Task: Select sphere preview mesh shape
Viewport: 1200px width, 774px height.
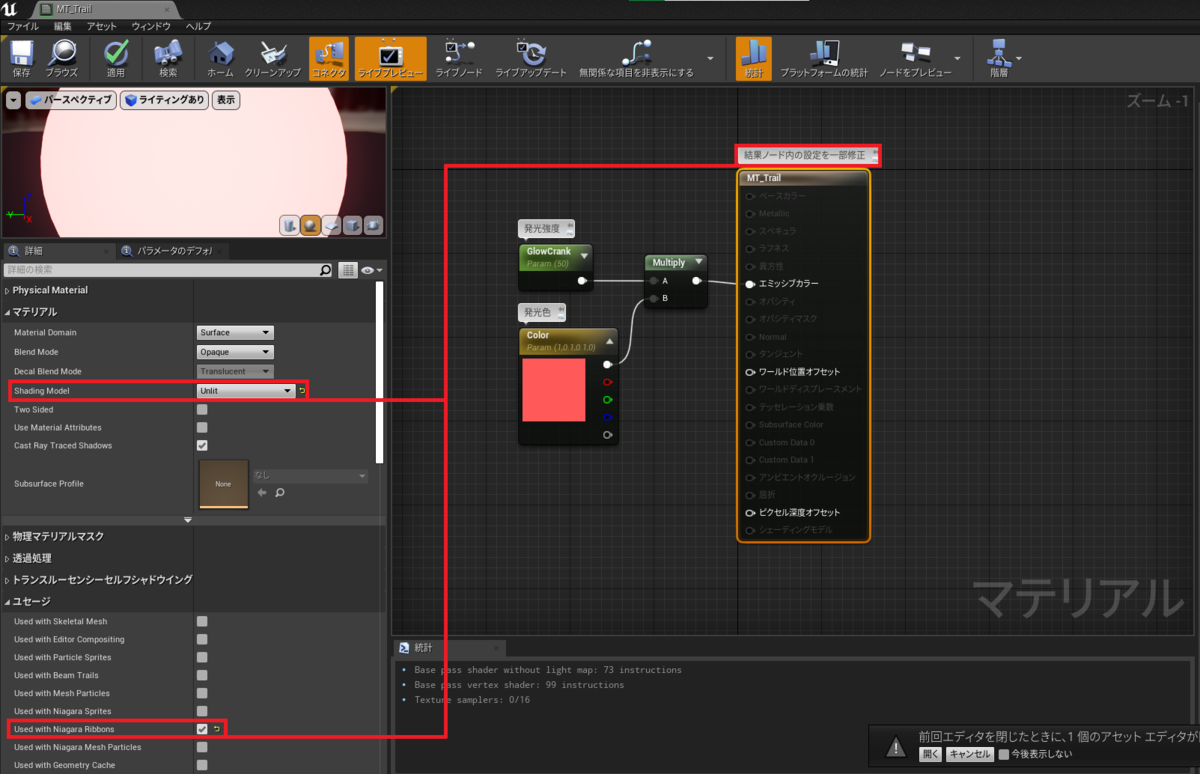Action: coord(310,226)
